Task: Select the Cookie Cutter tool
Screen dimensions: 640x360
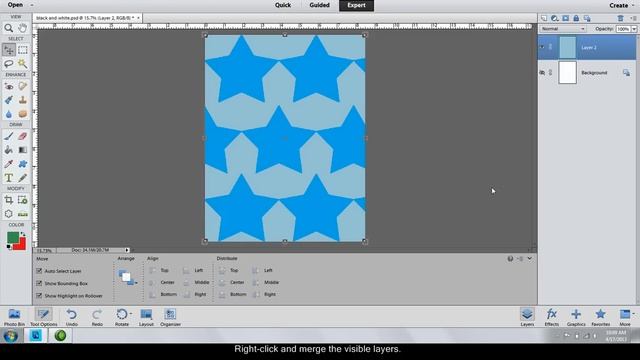Action: 9,214
